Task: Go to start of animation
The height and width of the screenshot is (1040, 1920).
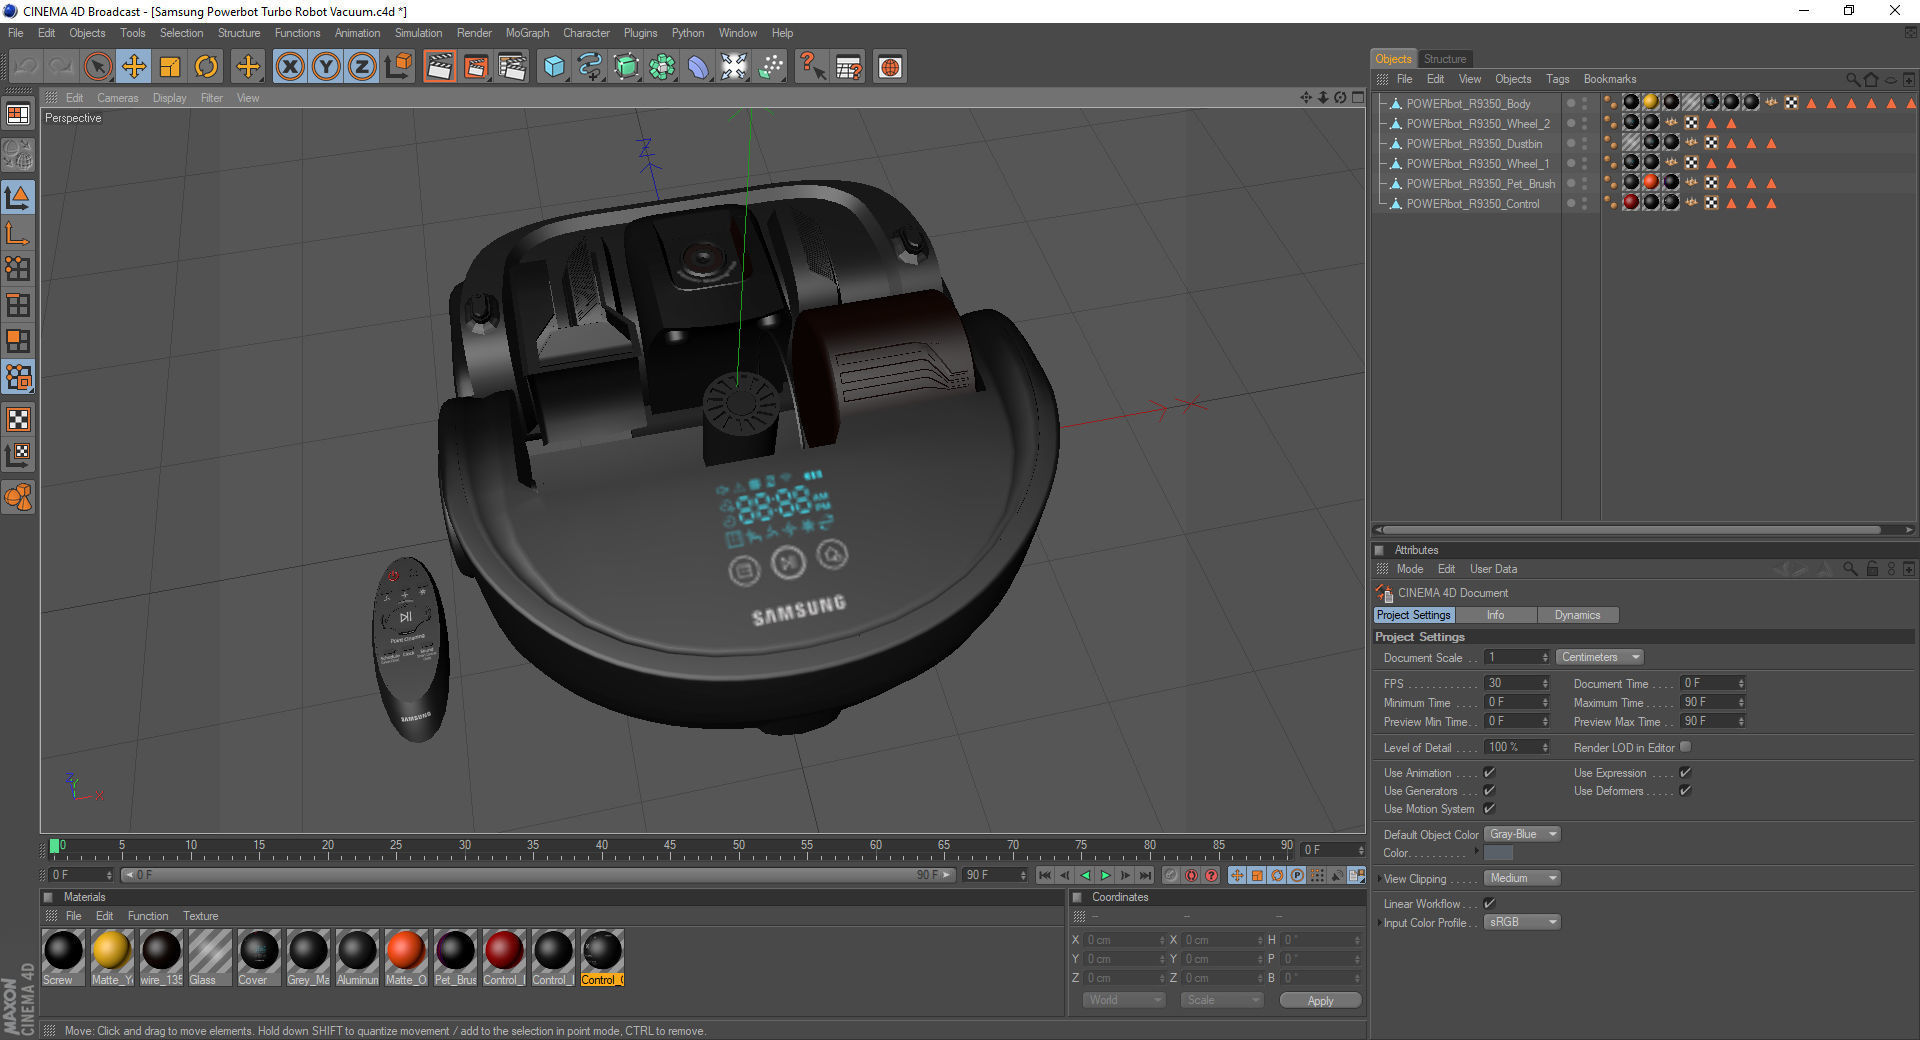Action: coord(1045,875)
